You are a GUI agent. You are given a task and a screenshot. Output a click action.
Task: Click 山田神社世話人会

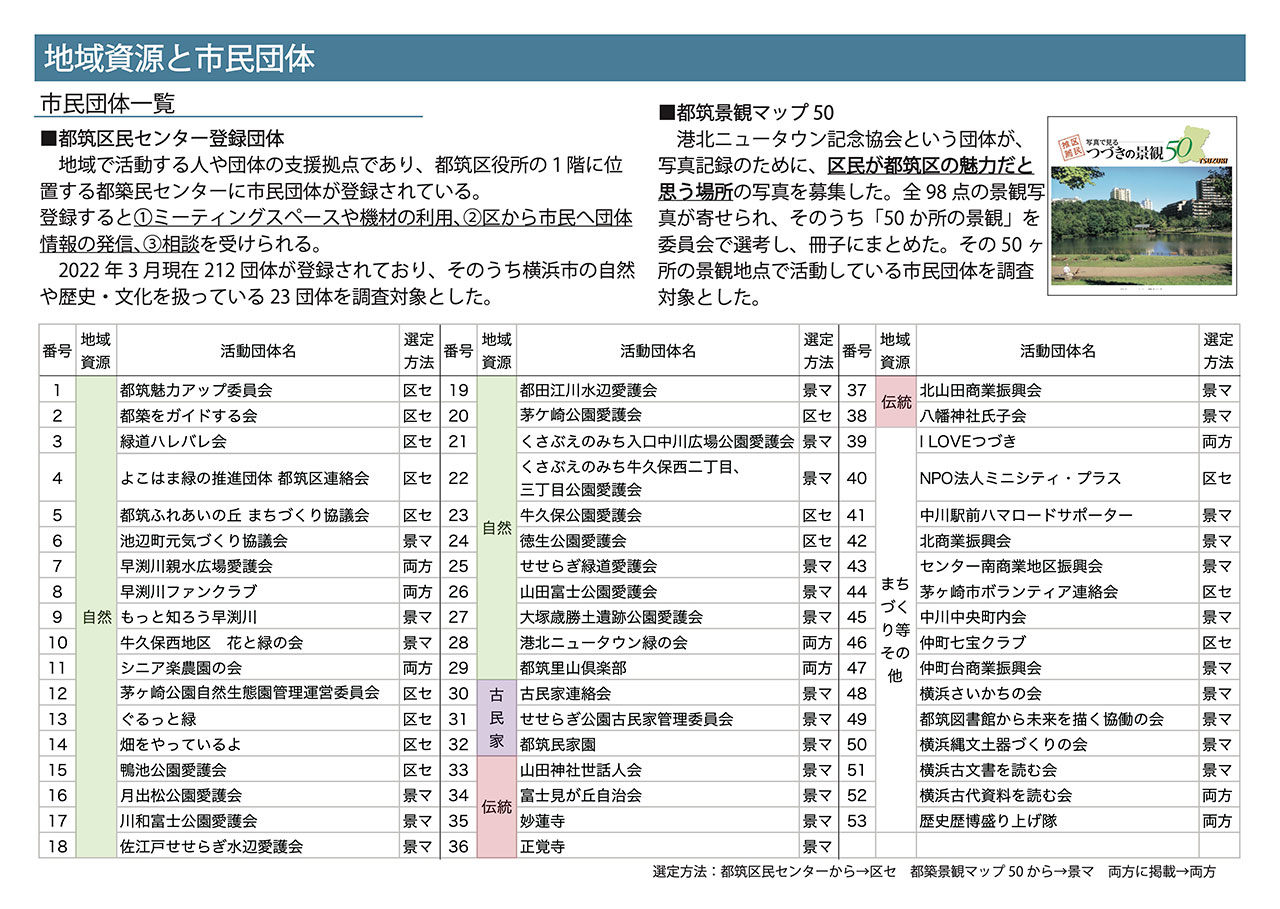581,770
